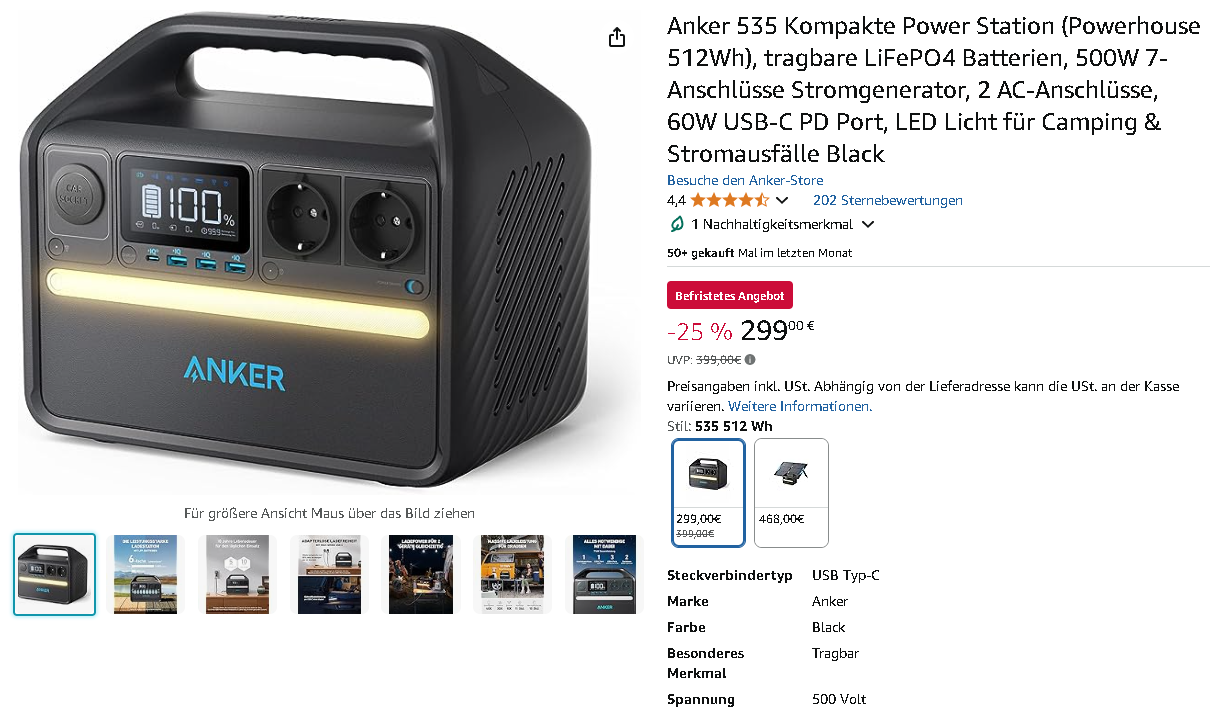Show the third thumbnail with white background
The width and height of the screenshot is (1216, 710).
pos(236,574)
